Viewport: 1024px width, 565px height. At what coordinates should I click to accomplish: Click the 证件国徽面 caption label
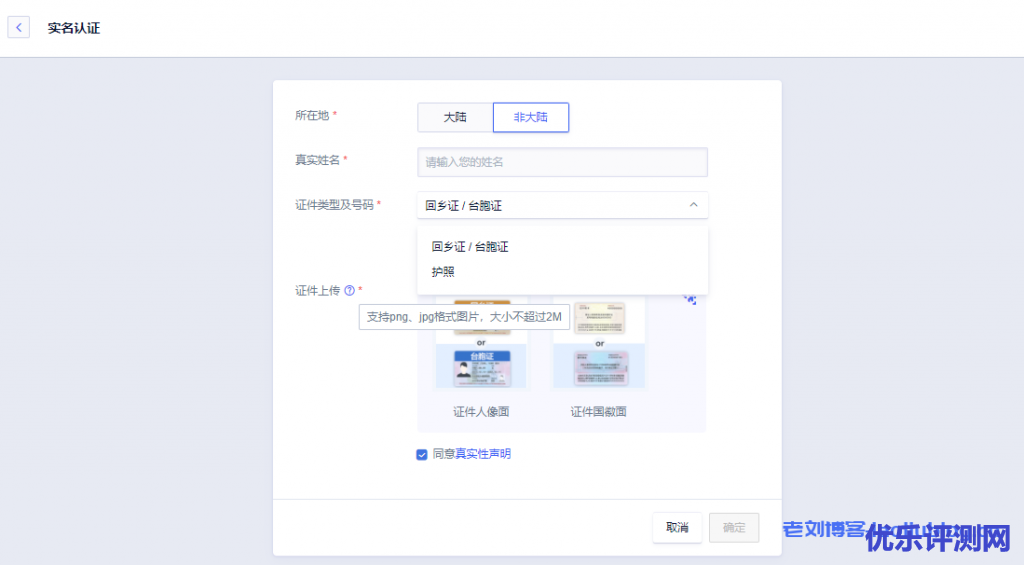coord(599,411)
